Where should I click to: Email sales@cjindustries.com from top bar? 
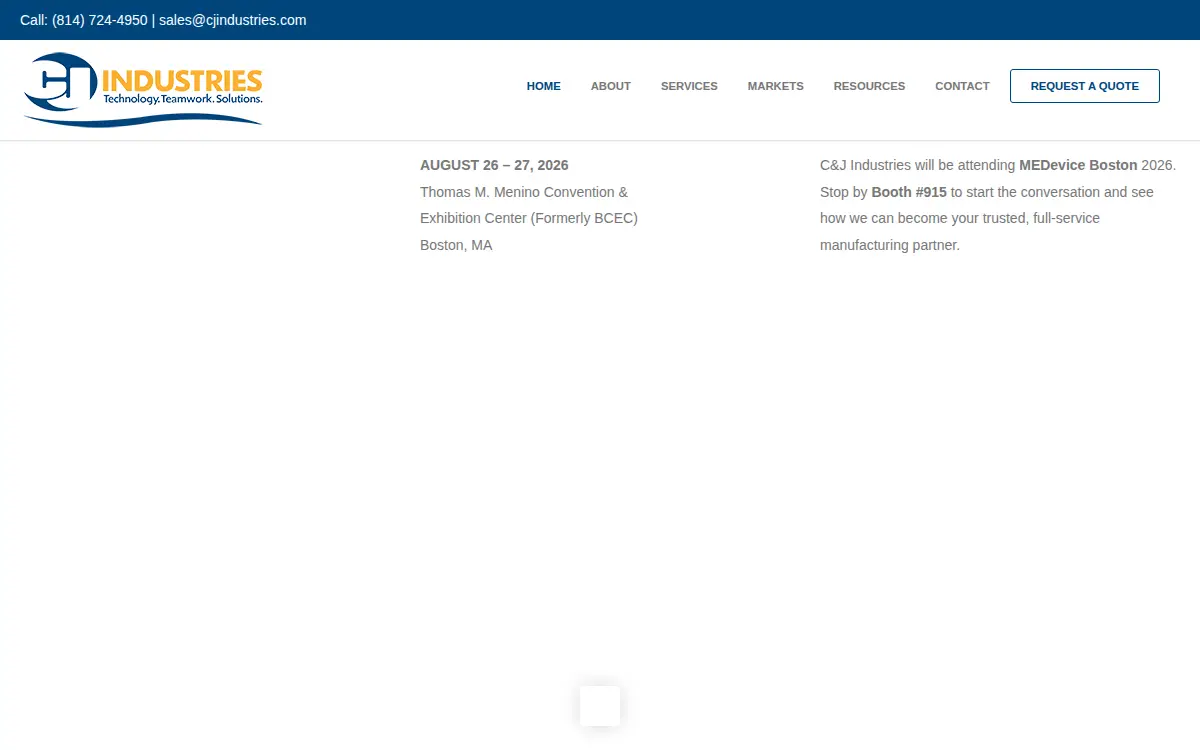233,20
